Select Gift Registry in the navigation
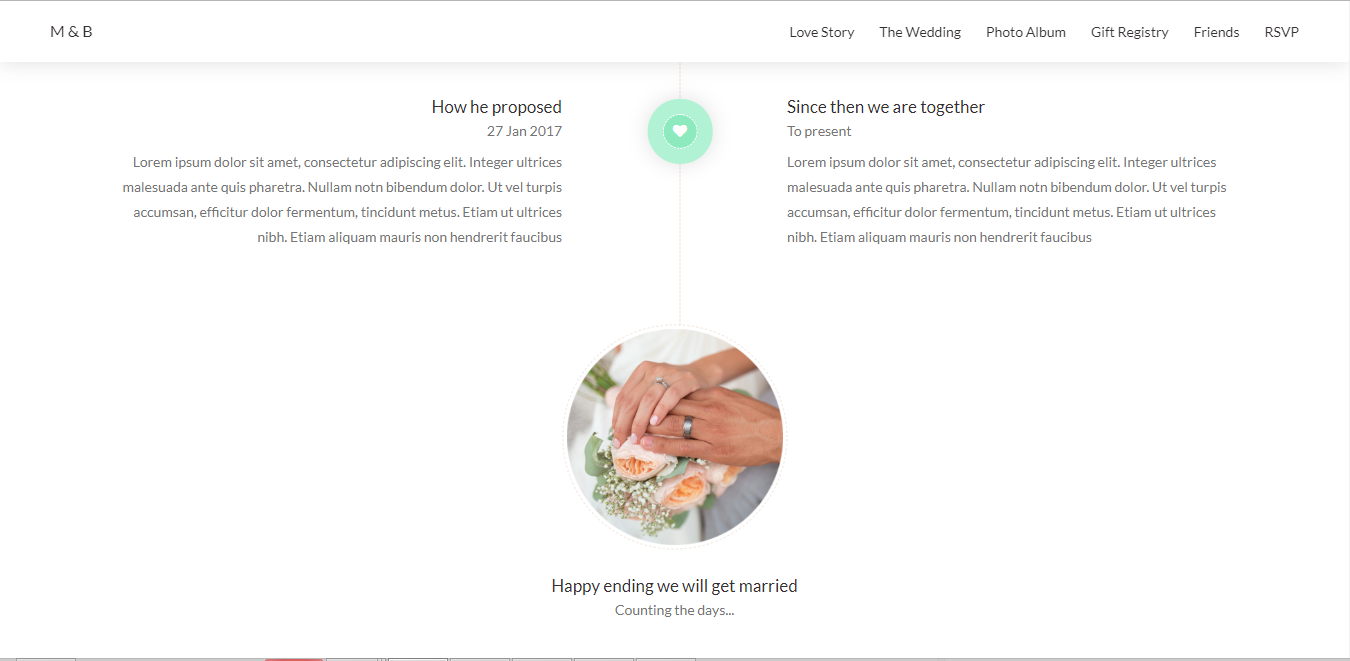The height and width of the screenshot is (661, 1350). click(1130, 32)
